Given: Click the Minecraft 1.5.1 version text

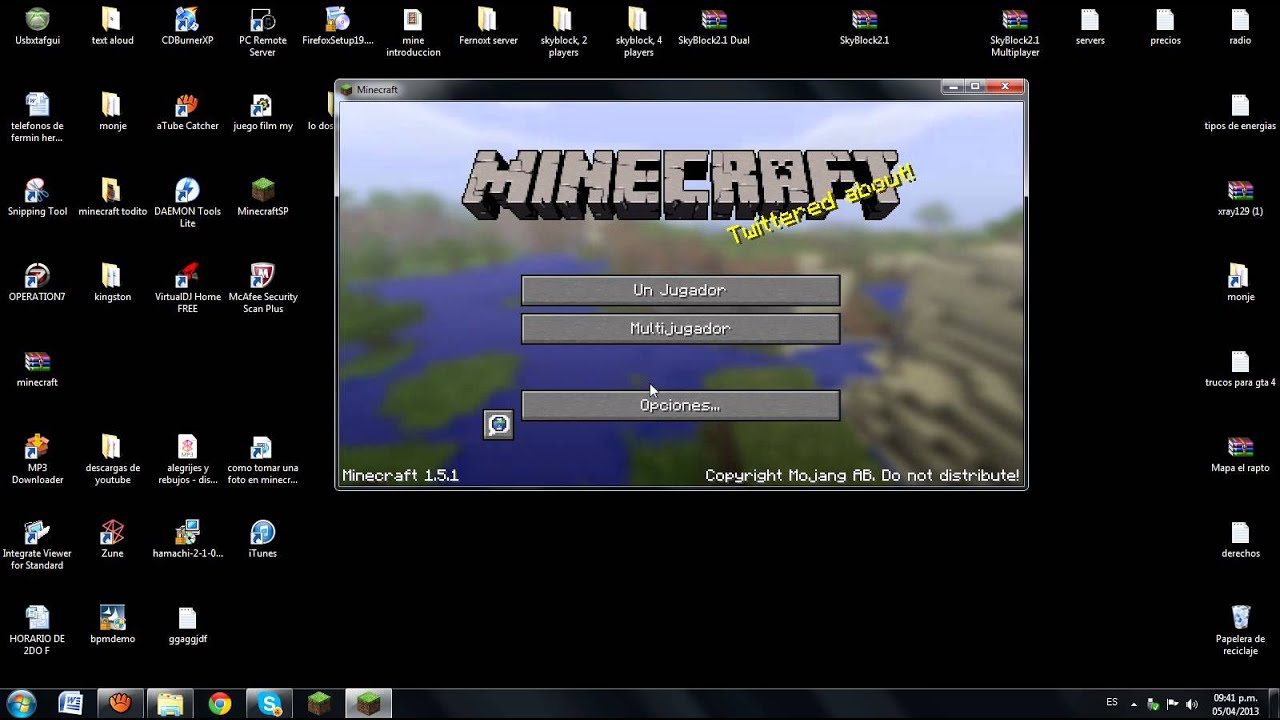Looking at the screenshot, I should click(400, 475).
